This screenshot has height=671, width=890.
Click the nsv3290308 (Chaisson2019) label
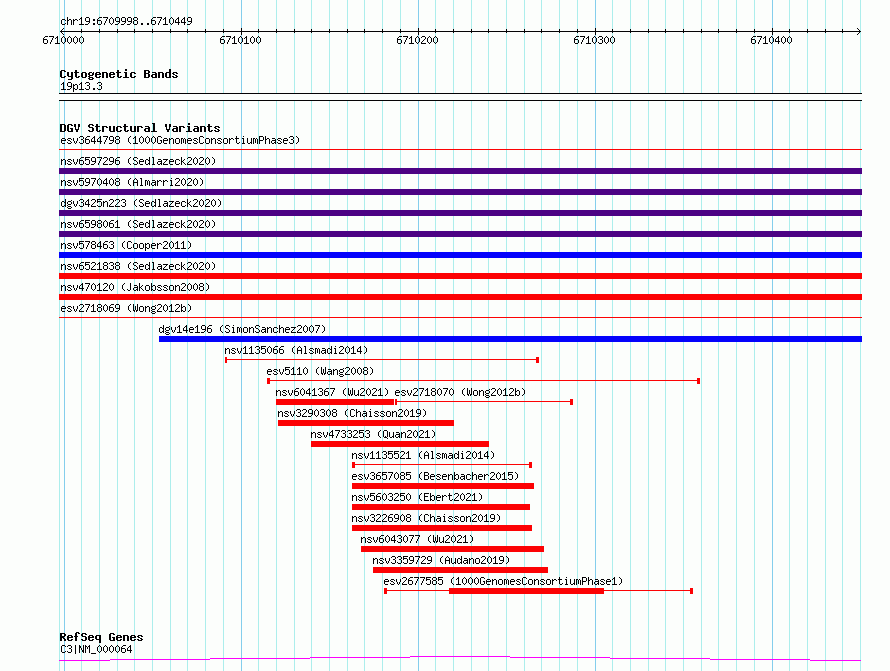[x=352, y=413]
